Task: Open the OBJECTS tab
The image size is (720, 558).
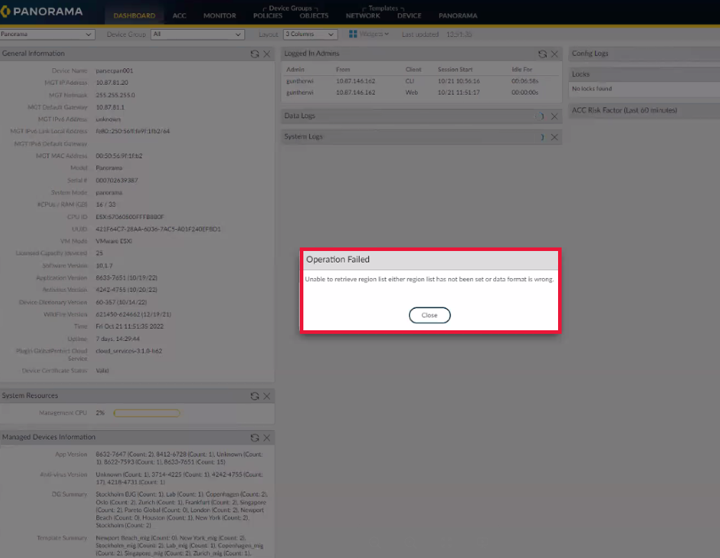Action: click(314, 16)
